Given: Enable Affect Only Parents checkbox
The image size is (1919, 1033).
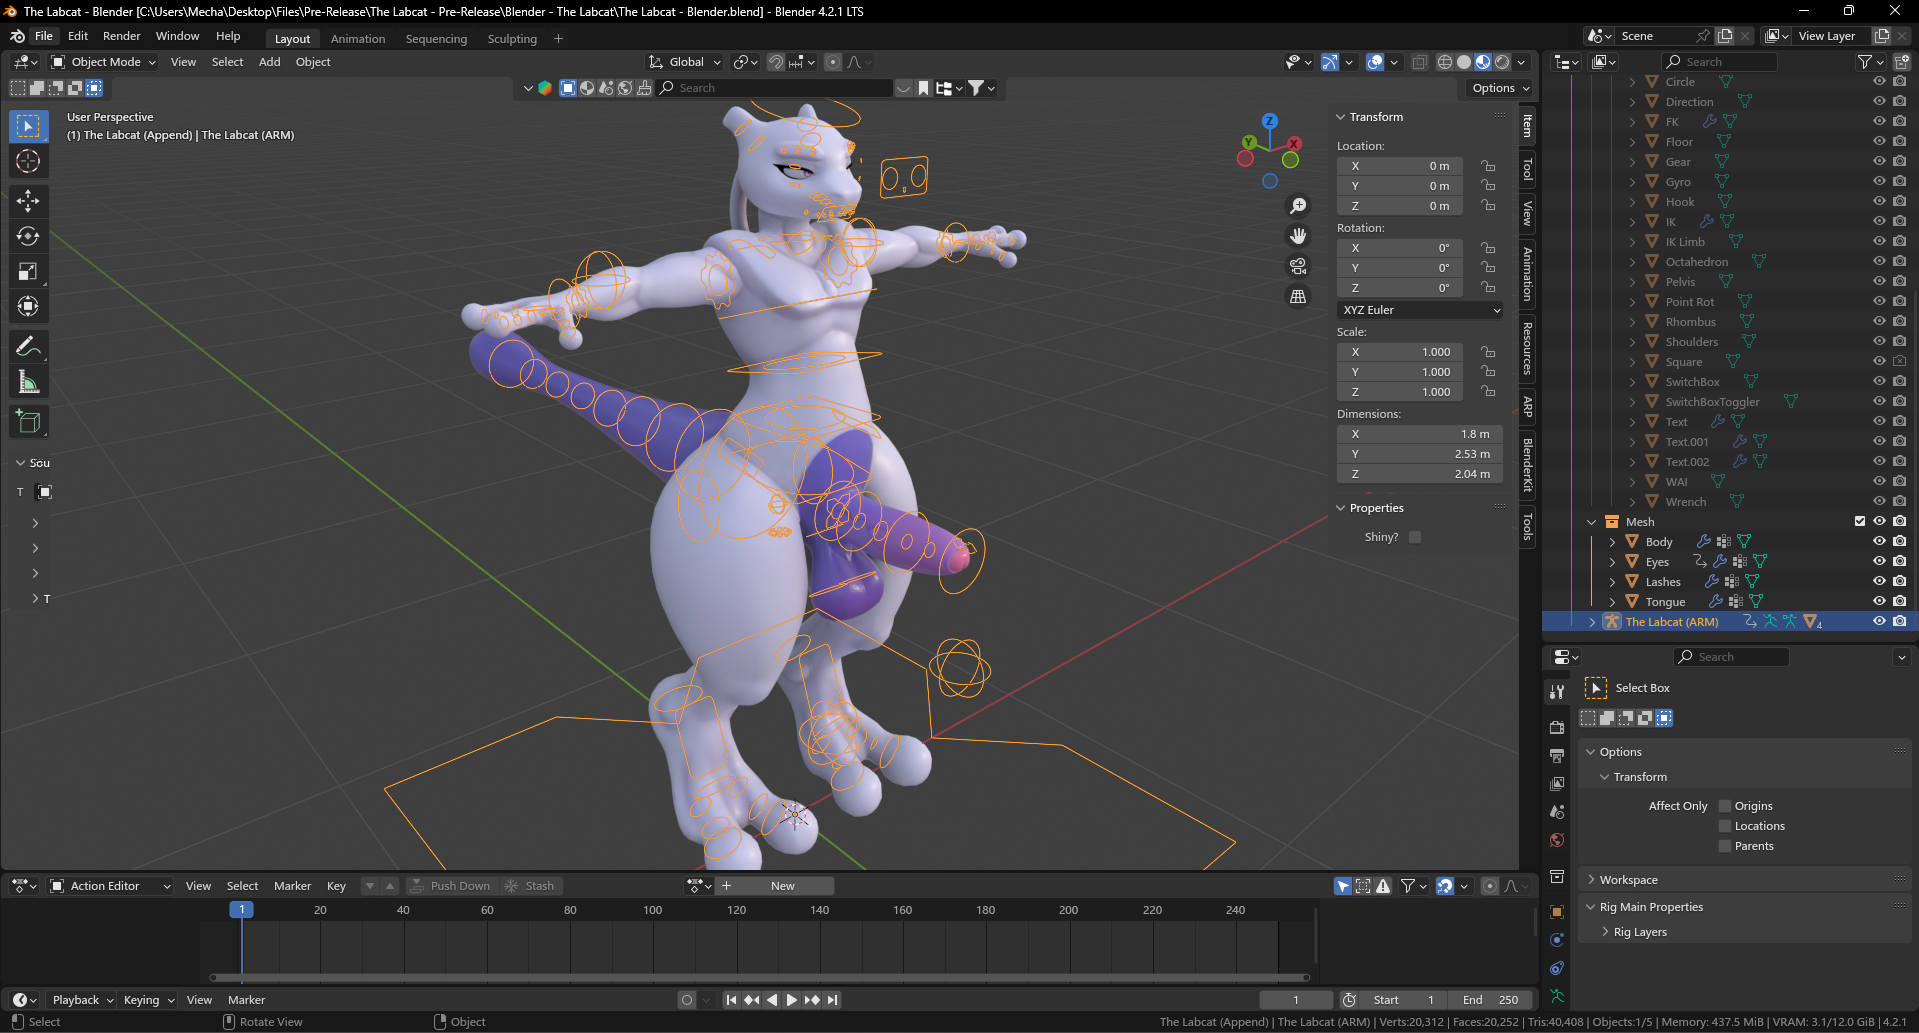Looking at the screenshot, I should [1725, 846].
